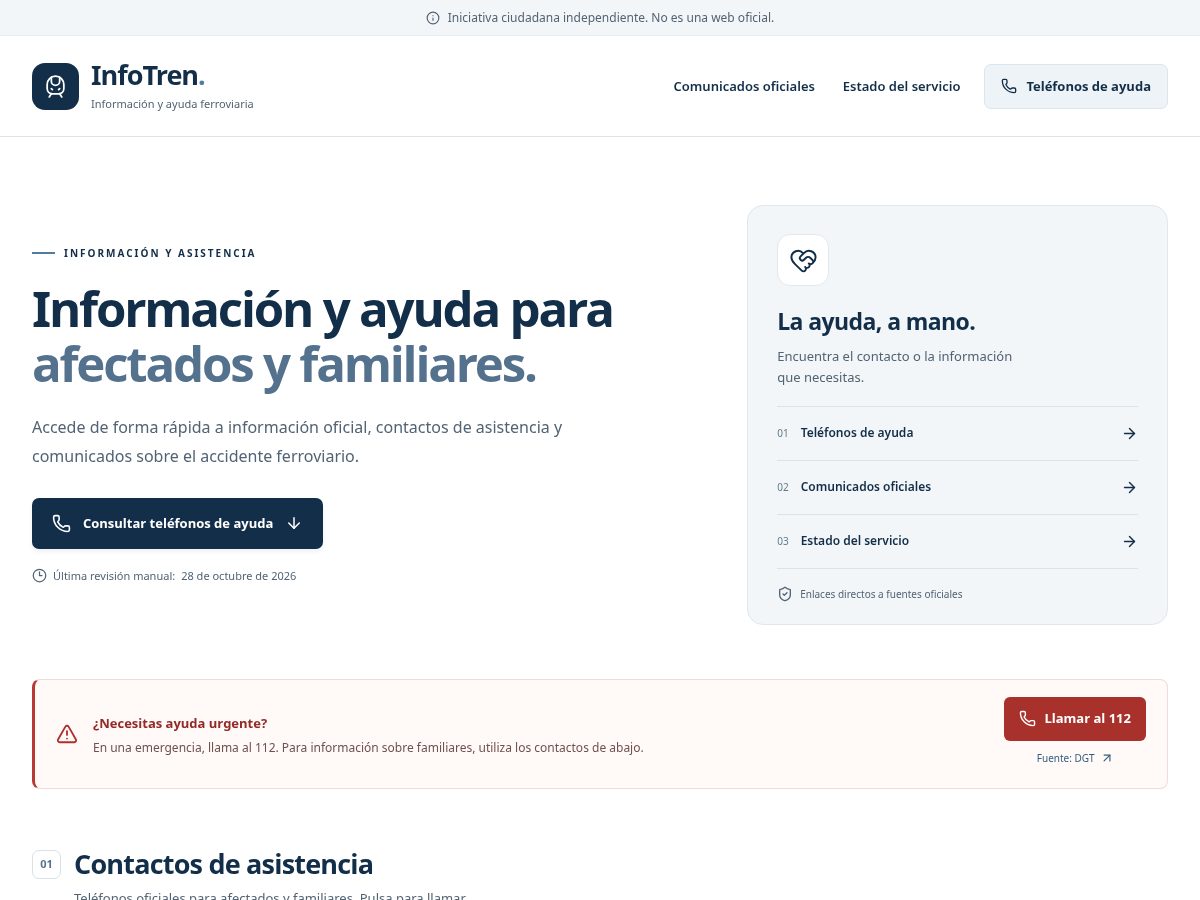Click the ¿Necesitas ayuda urgente? heading
This screenshot has height=900, width=1200.
[x=180, y=723]
